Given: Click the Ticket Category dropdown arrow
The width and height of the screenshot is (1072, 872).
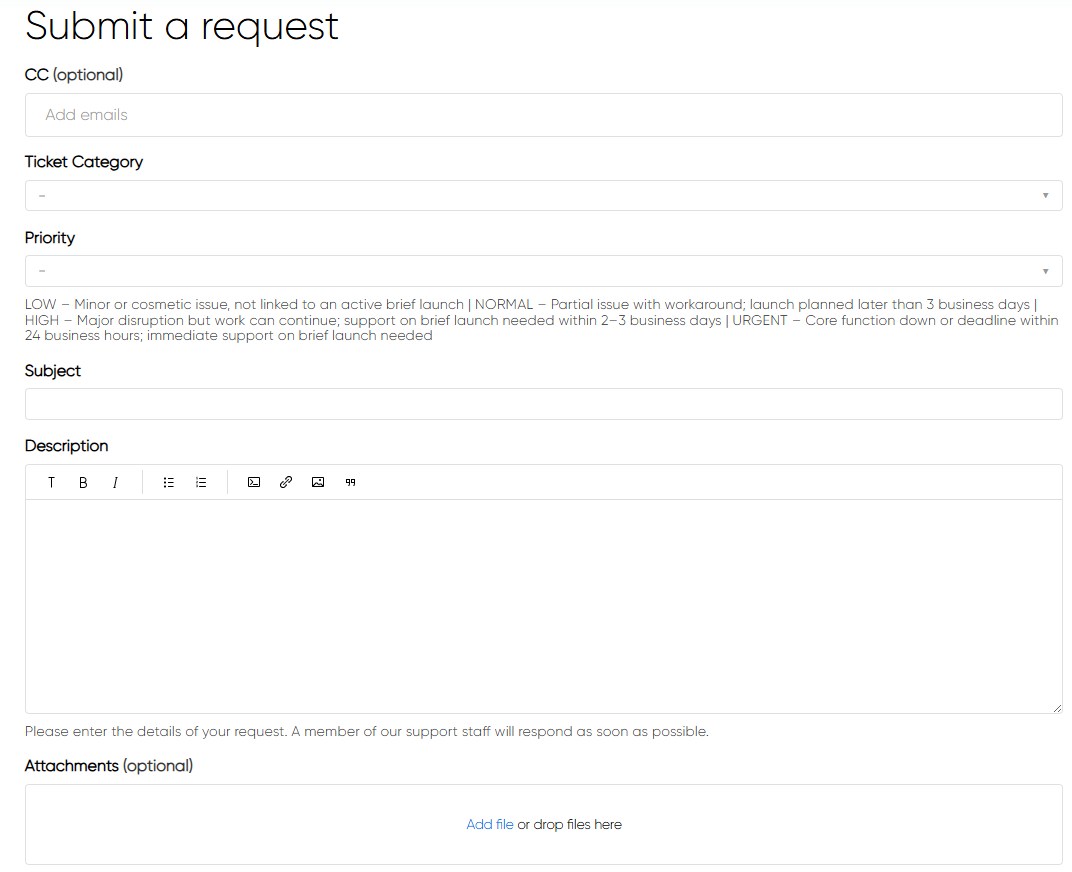Looking at the screenshot, I should [x=1045, y=195].
